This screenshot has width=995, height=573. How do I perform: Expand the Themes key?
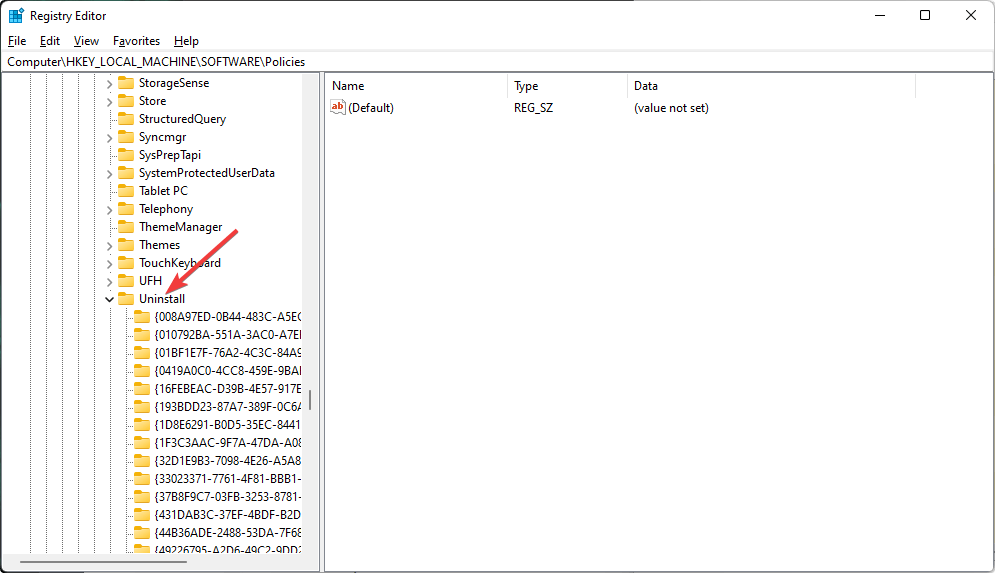coord(109,246)
